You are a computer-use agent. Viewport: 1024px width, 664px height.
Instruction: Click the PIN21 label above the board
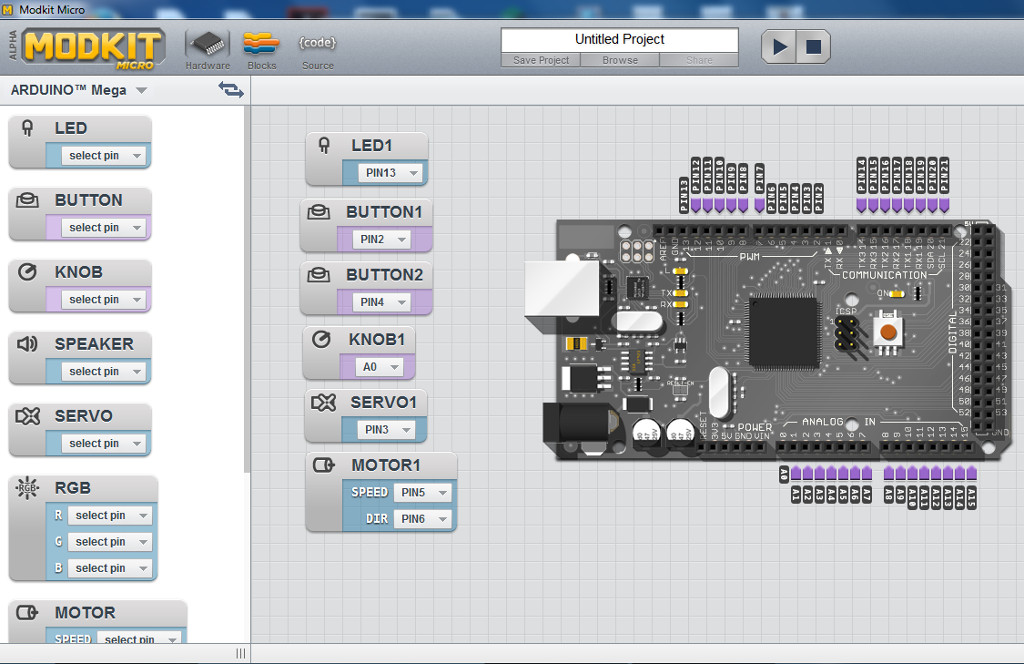(944, 175)
